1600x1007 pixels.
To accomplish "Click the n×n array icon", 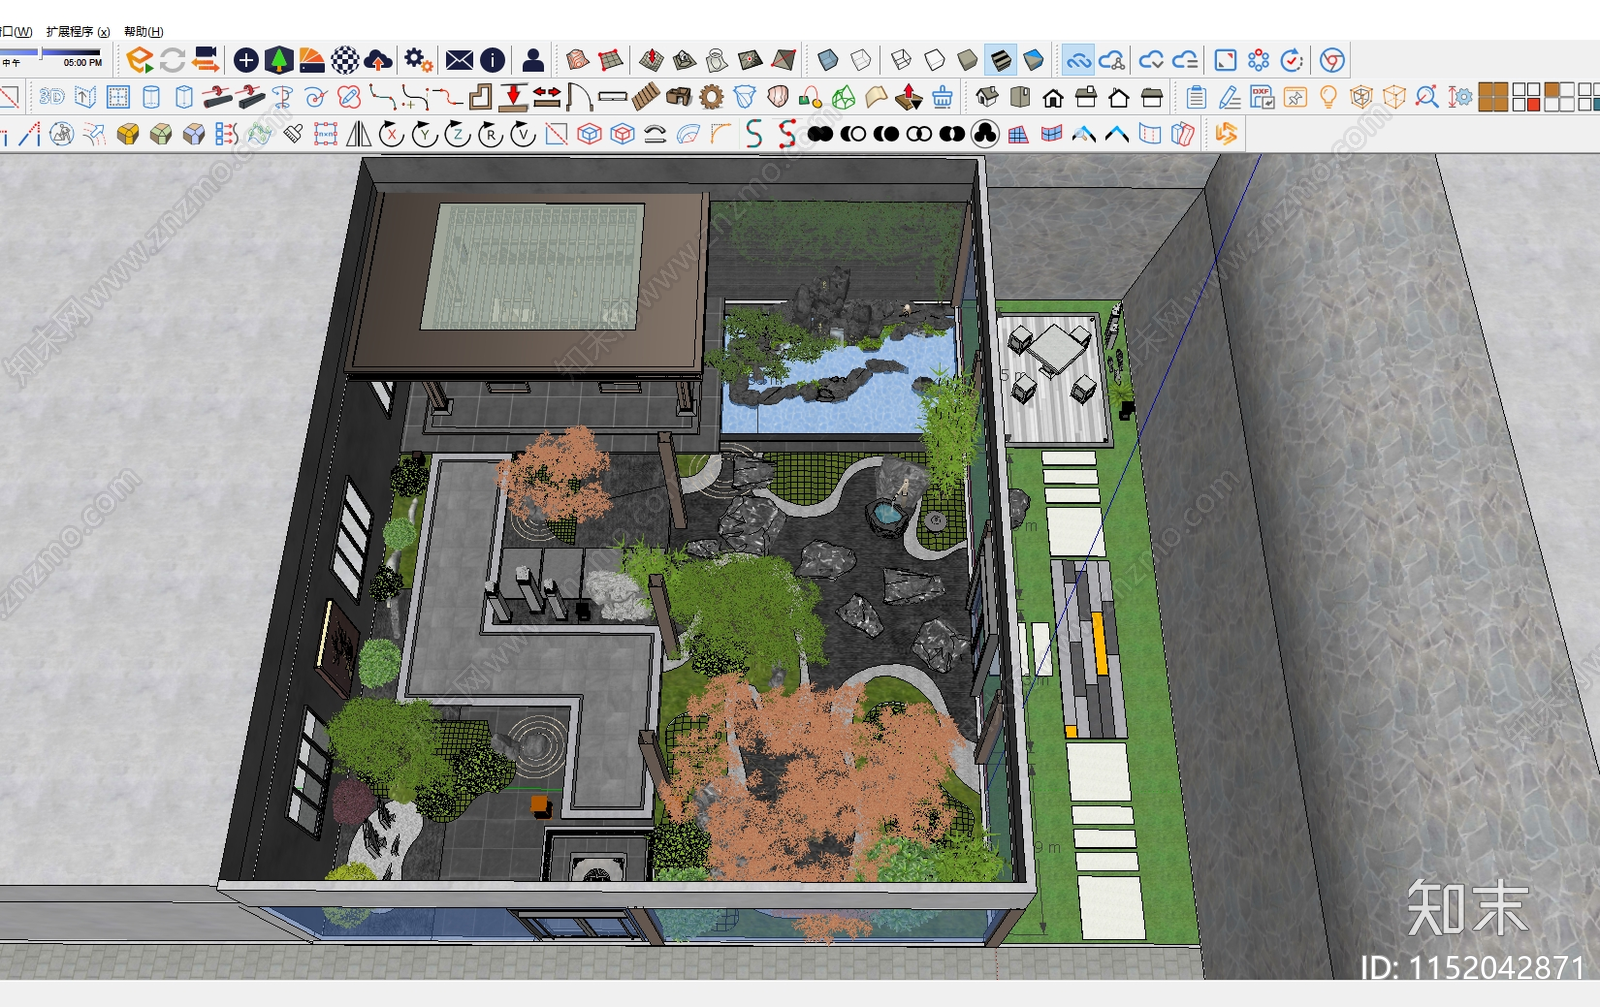I will point(325,134).
